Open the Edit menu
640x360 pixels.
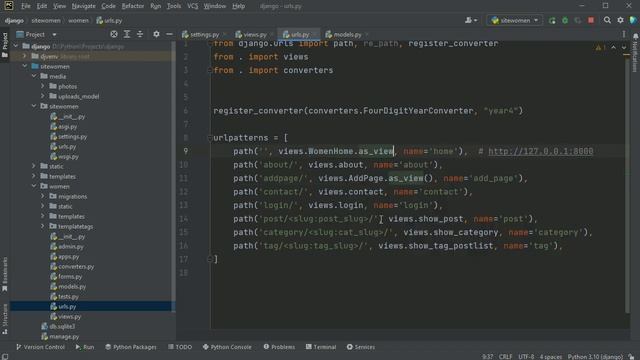pyautogui.click(x=42, y=6)
